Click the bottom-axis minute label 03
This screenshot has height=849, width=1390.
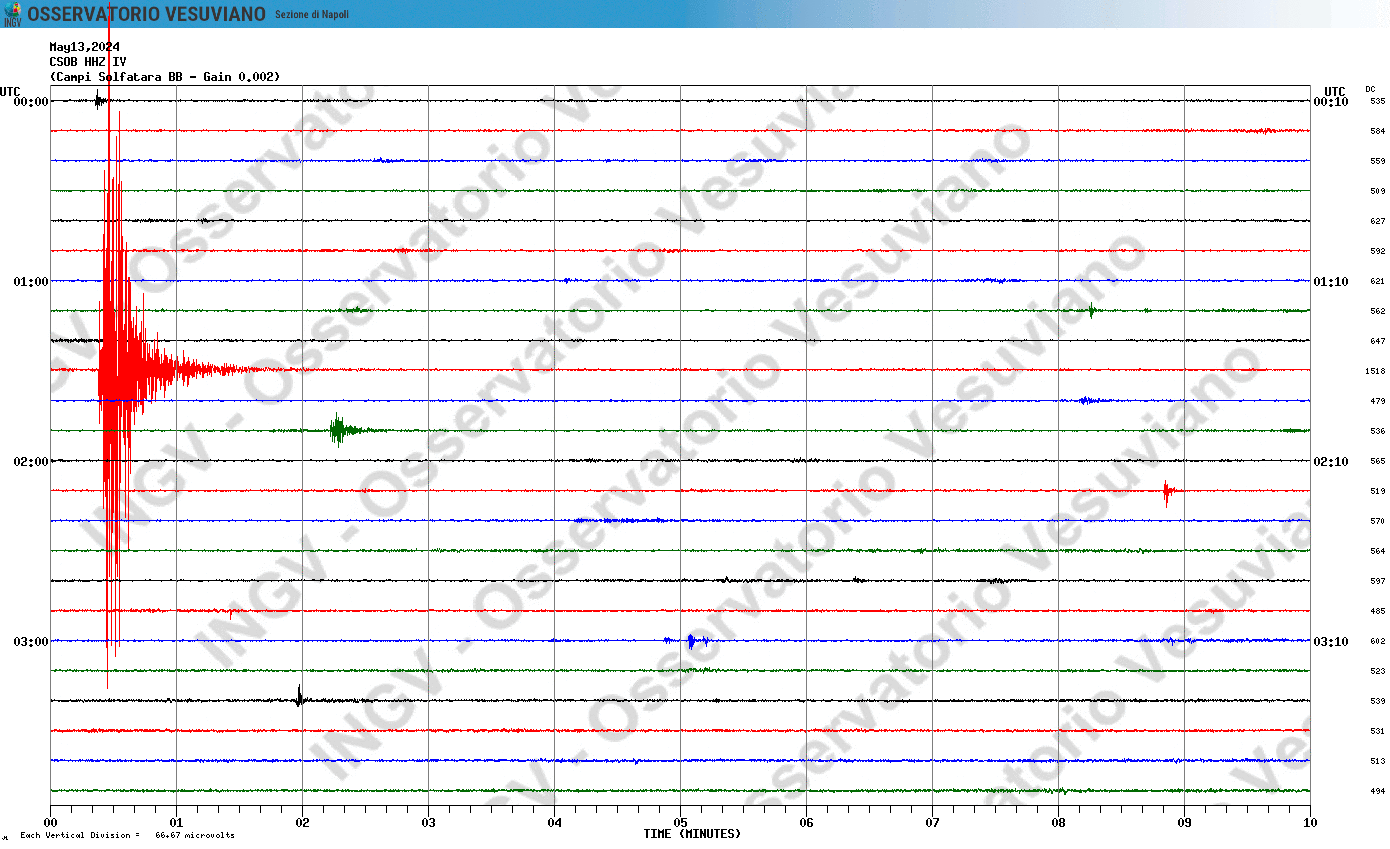(428, 823)
